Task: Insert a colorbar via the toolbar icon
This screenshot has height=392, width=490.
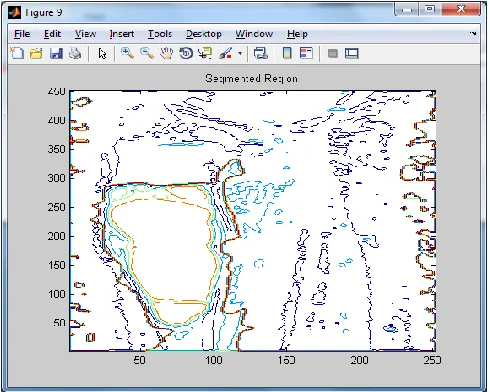Action: [x=287, y=53]
